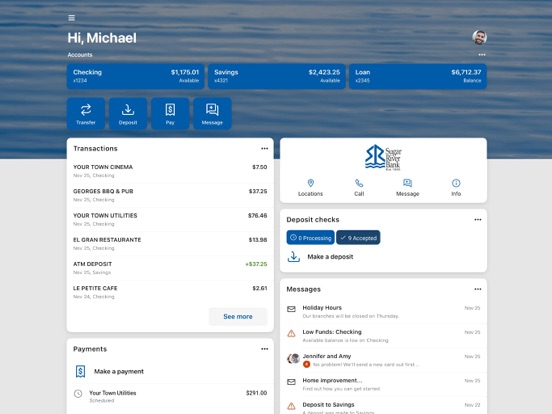Image resolution: width=552 pixels, height=414 pixels.
Task: Open YOUR TOWN UTILITIES transaction
Action: pyautogui.click(x=170, y=219)
